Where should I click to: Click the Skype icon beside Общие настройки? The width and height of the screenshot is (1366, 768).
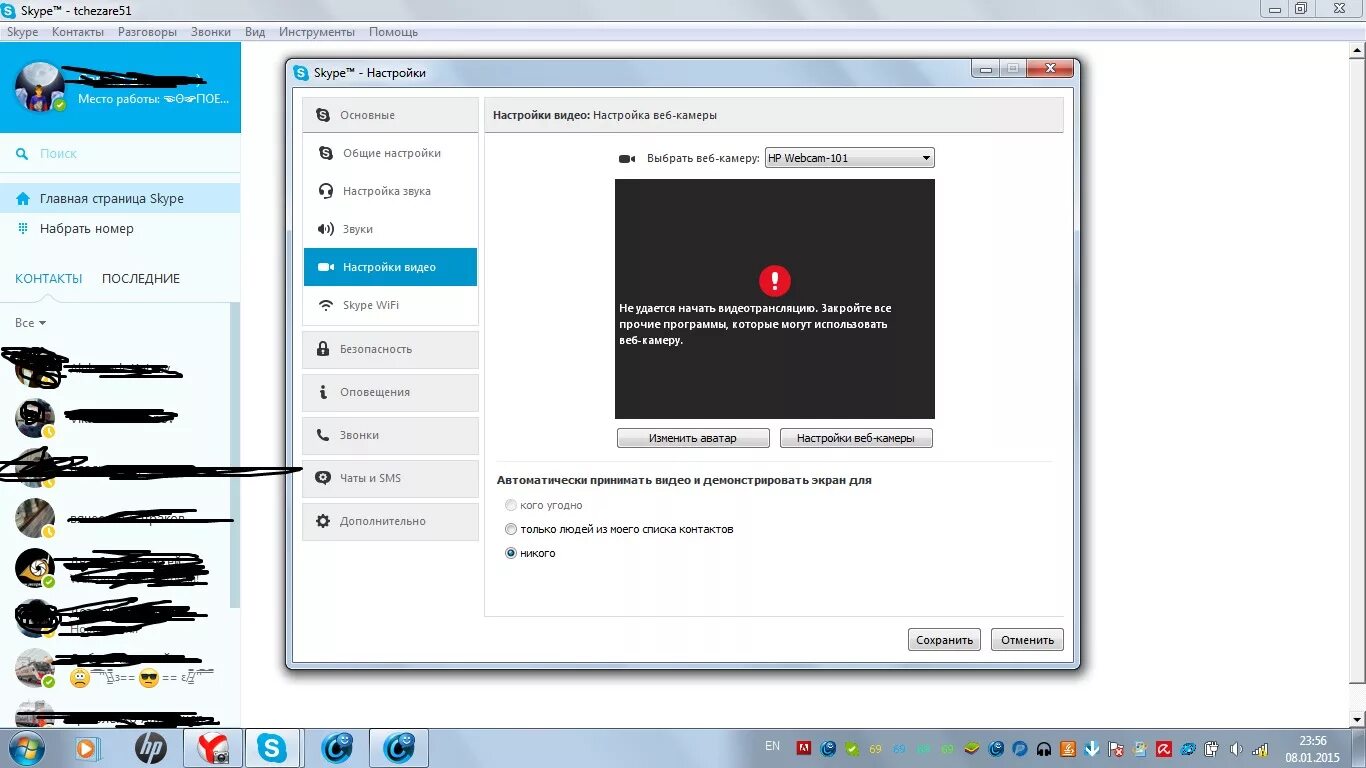(x=326, y=153)
